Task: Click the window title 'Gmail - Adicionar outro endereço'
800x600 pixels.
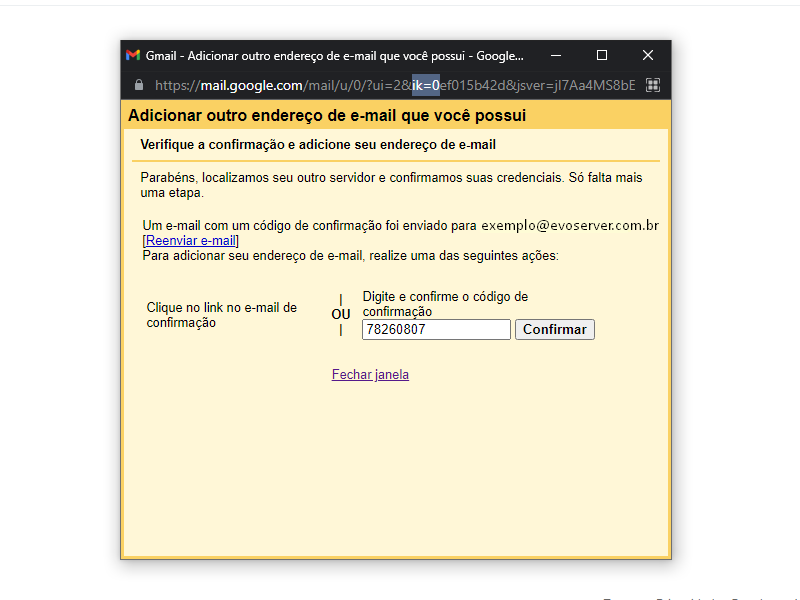Action: 335,56
